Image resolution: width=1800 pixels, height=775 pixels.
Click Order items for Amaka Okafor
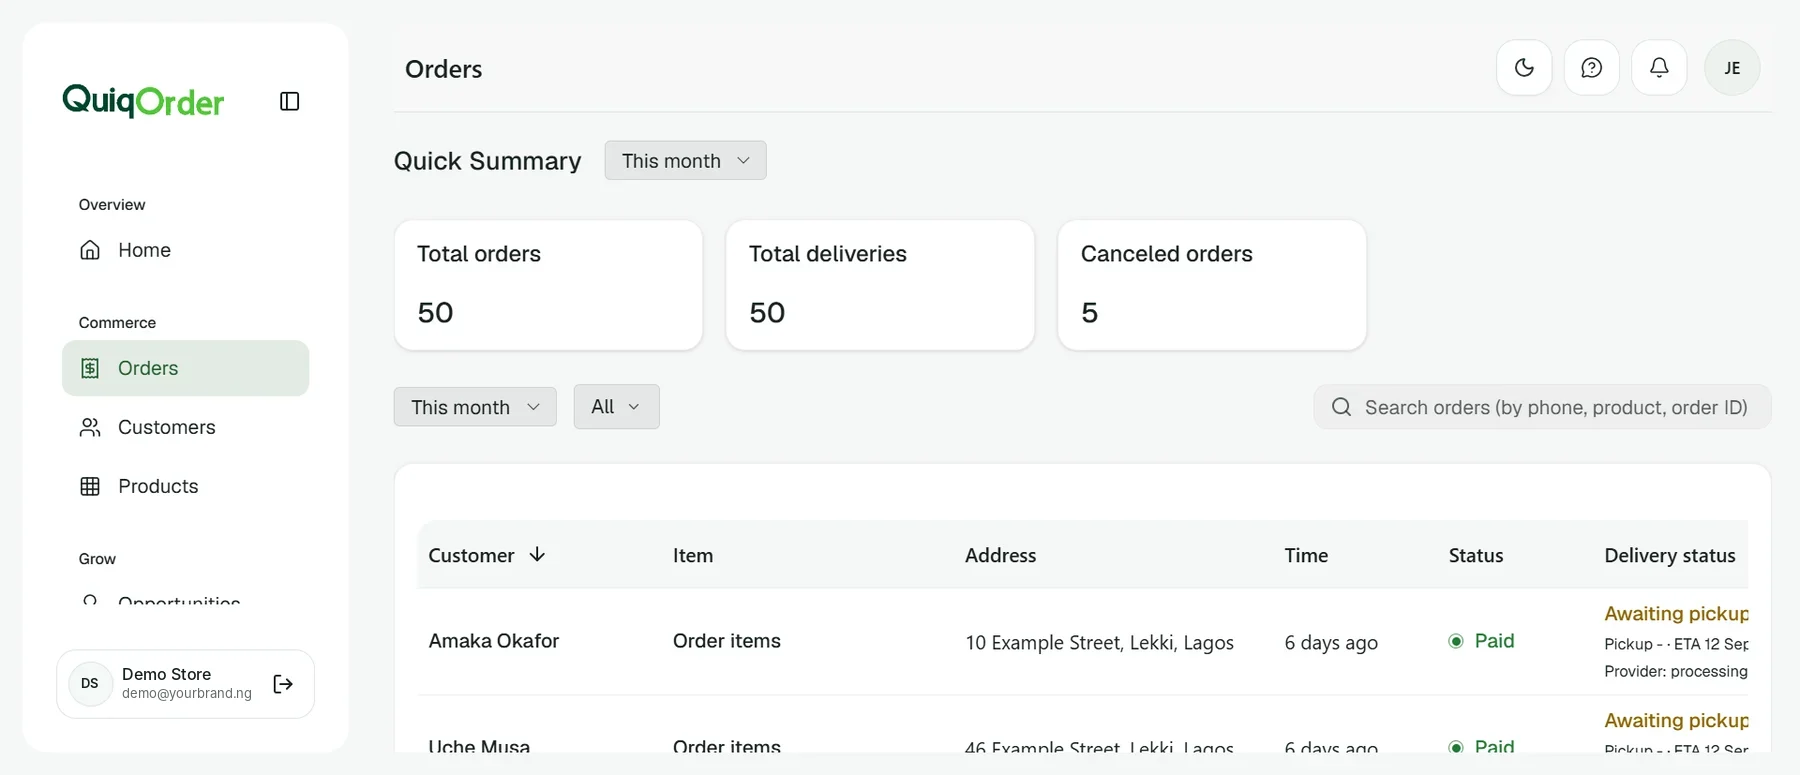[727, 641]
